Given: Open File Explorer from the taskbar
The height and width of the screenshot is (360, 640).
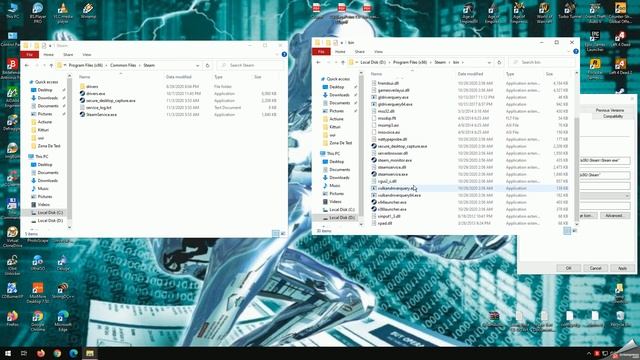Looking at the screenshot, I should tap(90, 353).
